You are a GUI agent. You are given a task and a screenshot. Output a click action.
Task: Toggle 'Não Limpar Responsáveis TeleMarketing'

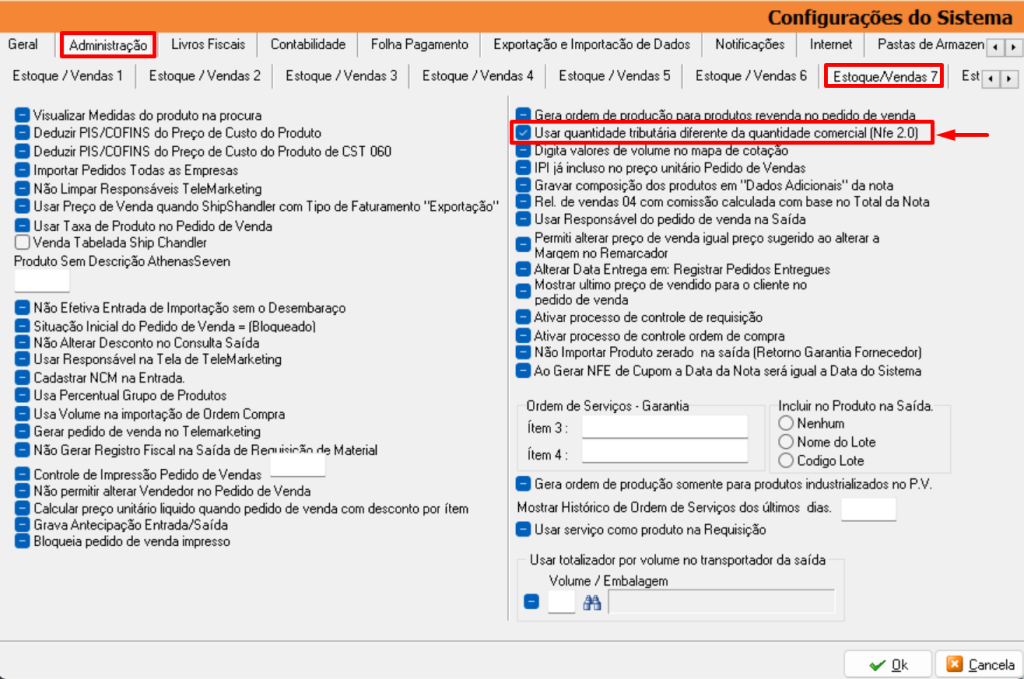point(22,189)
